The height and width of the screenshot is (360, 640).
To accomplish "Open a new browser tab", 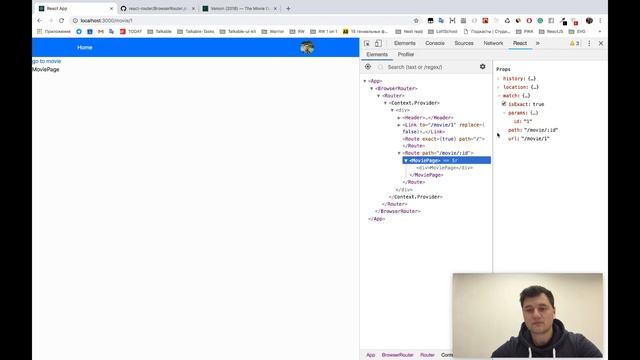I will click(x=288, y=8).
